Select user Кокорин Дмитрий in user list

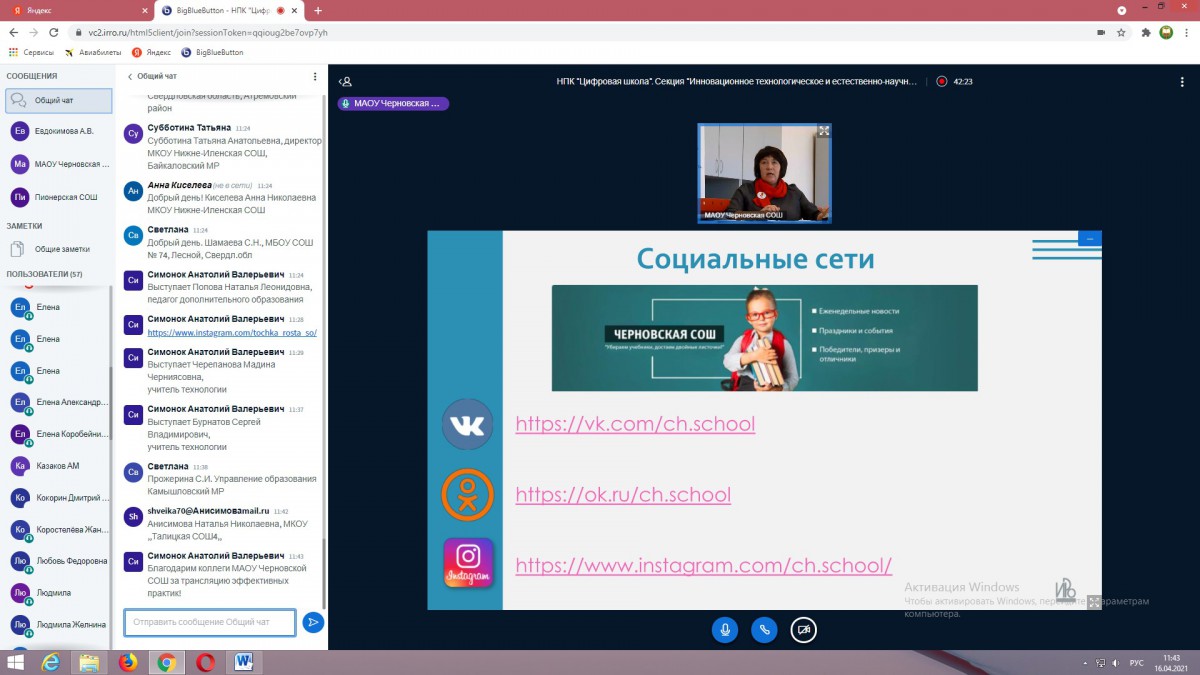(x=59, y=498)
